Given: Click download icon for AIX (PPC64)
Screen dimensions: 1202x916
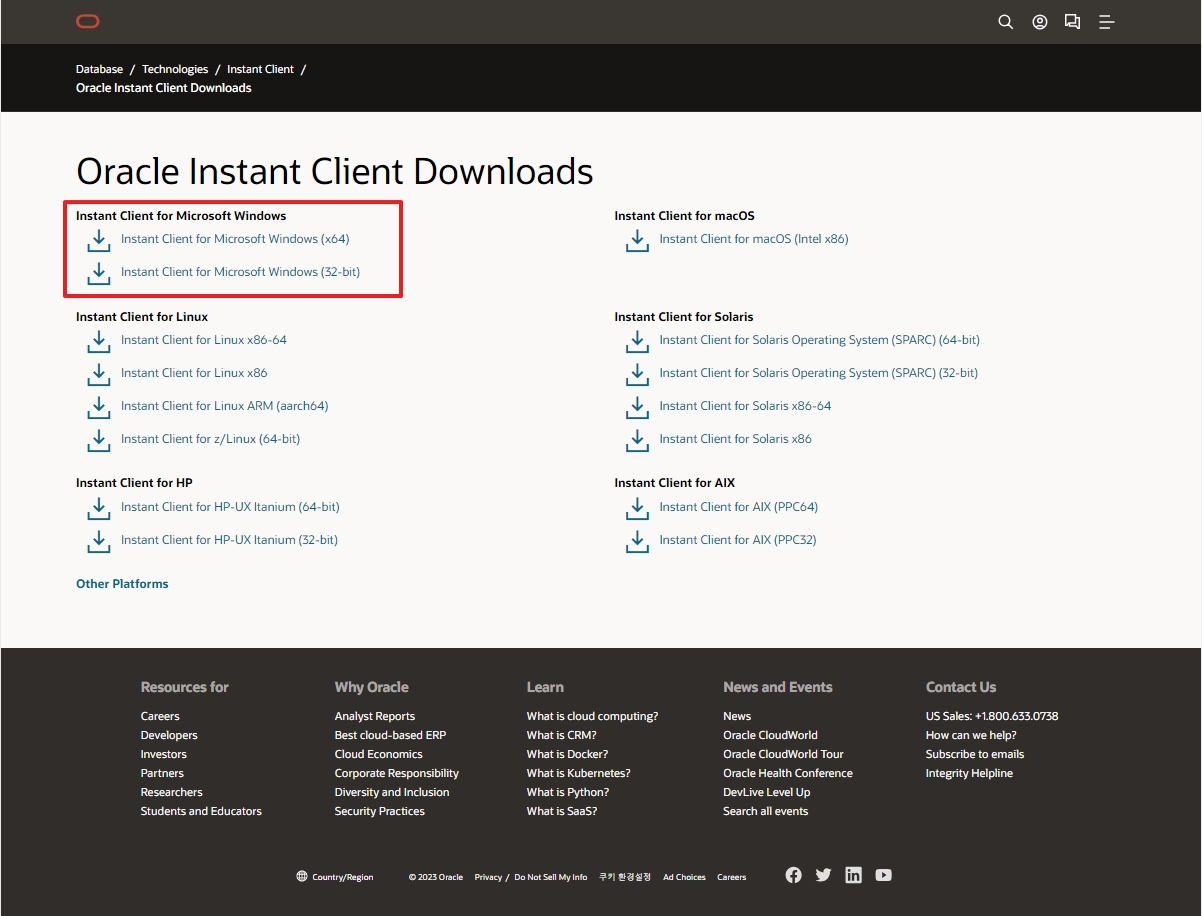Looking at the screenshot, I should coord(637,508).
